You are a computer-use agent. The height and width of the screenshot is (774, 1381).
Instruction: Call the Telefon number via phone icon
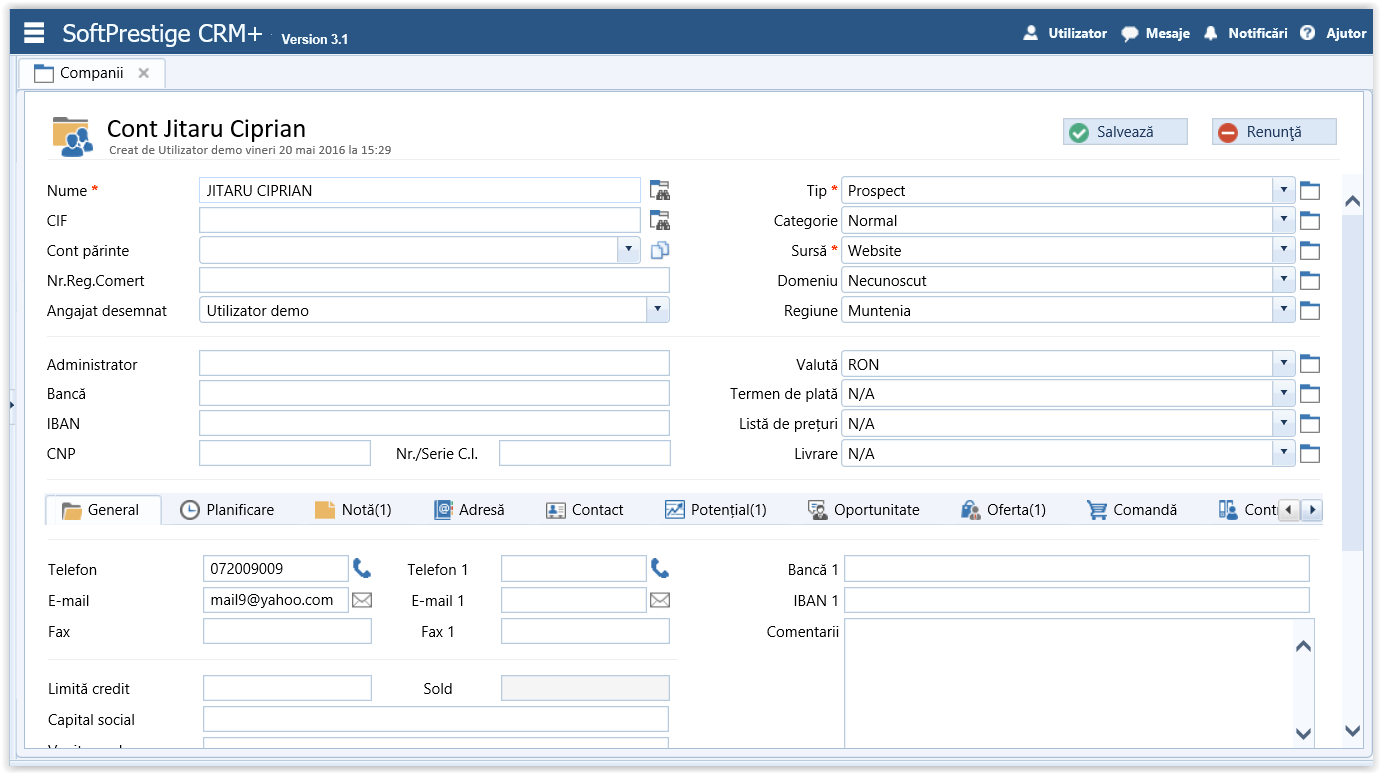tap(362, 569)
